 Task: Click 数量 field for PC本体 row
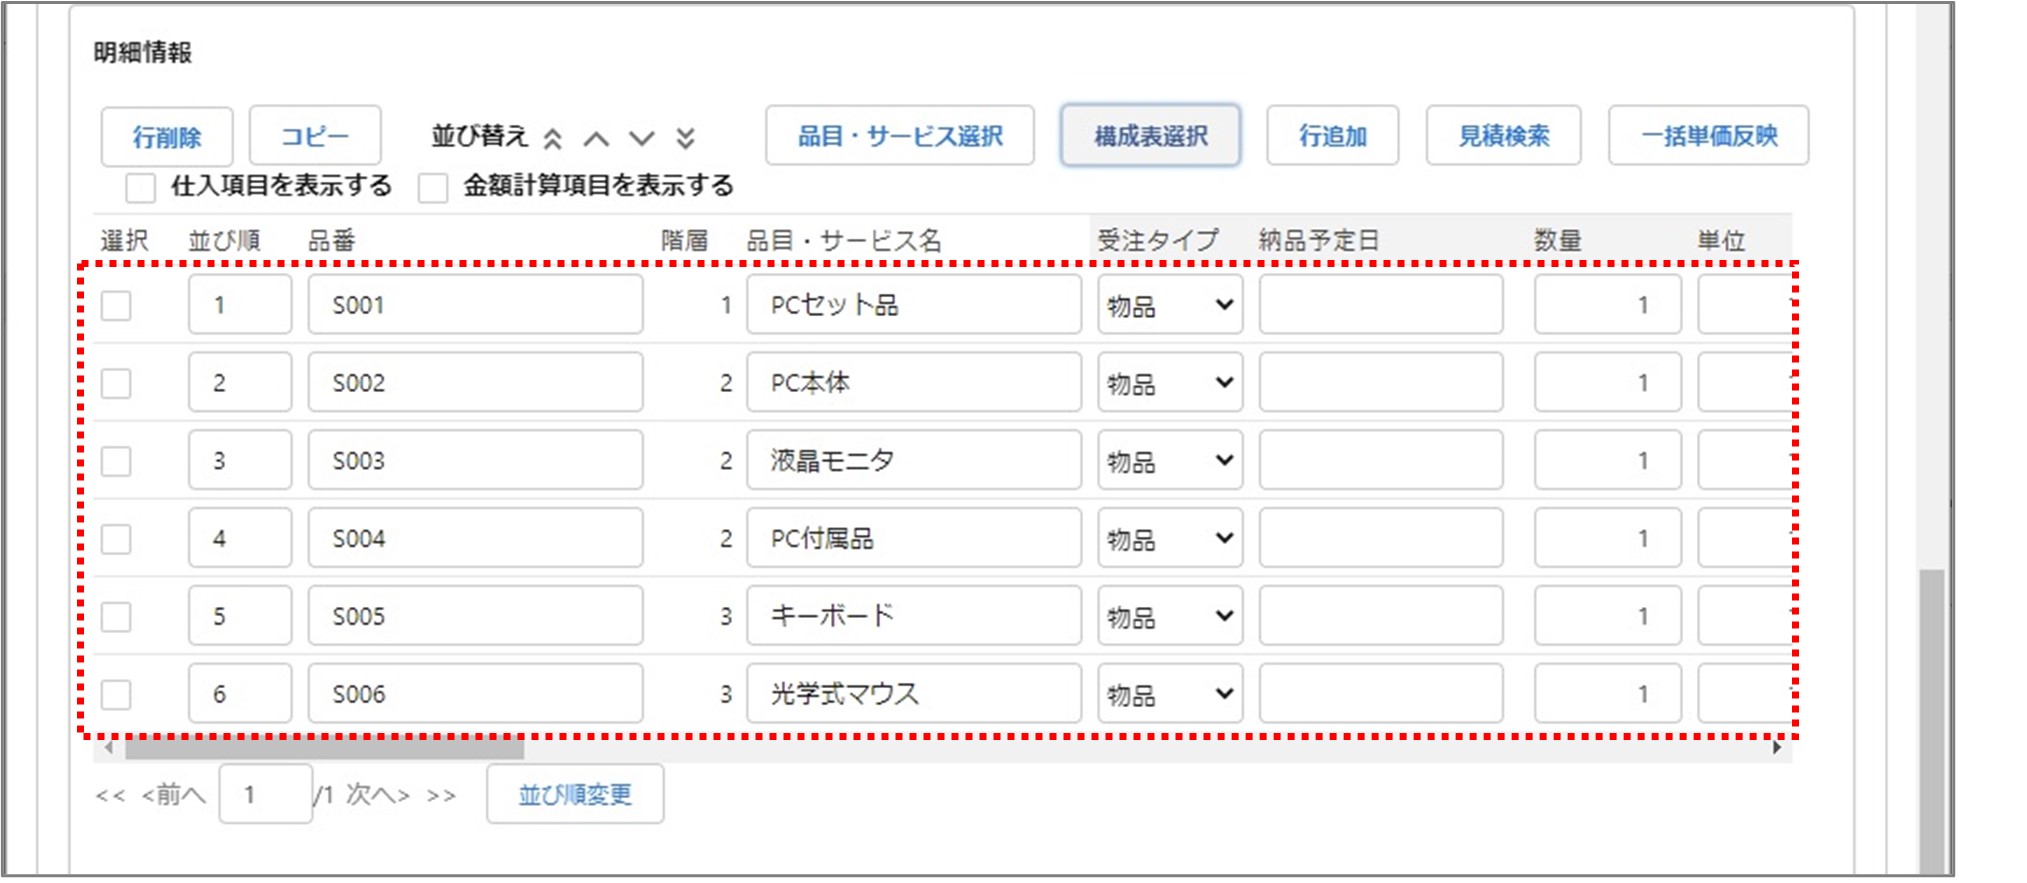pos(1608,383)
